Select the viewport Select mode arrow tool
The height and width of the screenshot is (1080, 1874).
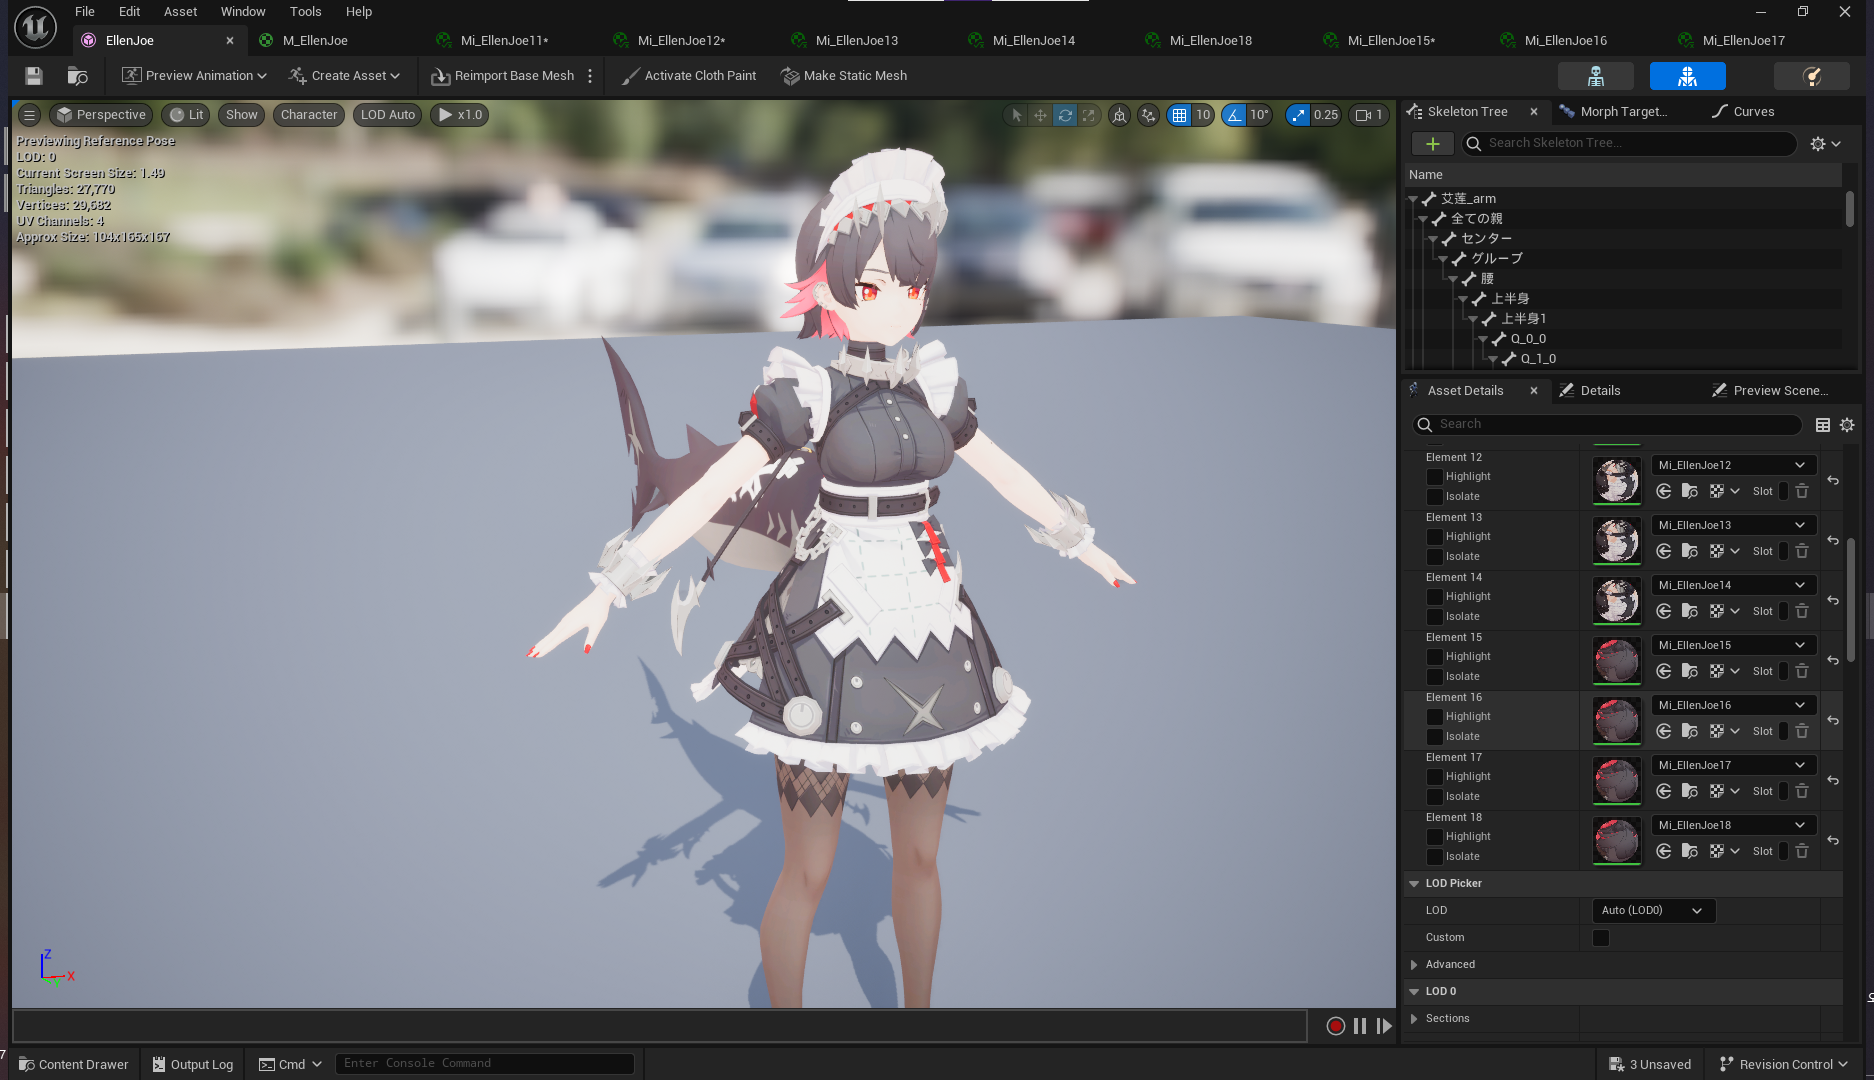pyautogui.click(x=1017, y=115)
